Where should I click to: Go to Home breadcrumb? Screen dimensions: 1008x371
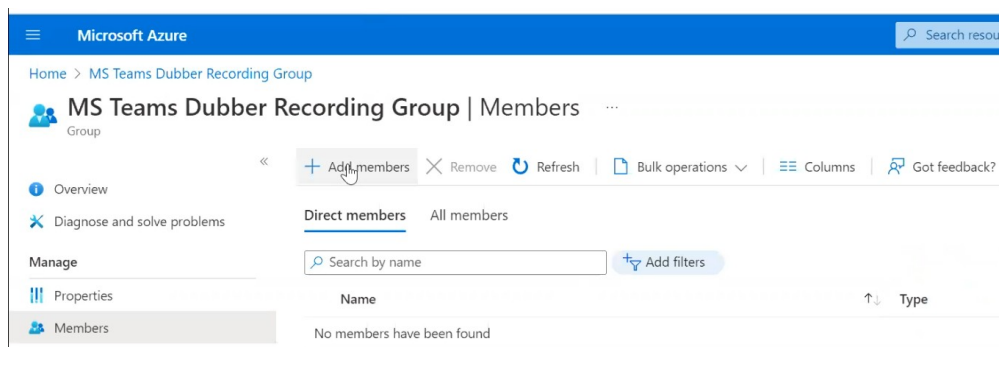48,74
